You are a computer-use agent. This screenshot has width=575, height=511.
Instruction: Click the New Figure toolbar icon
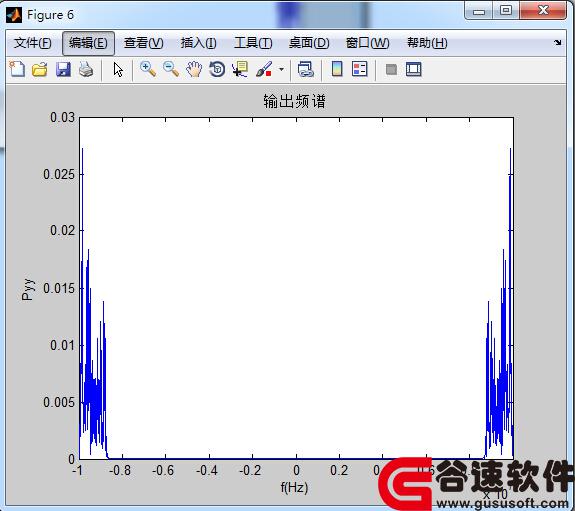pos(17,69)
